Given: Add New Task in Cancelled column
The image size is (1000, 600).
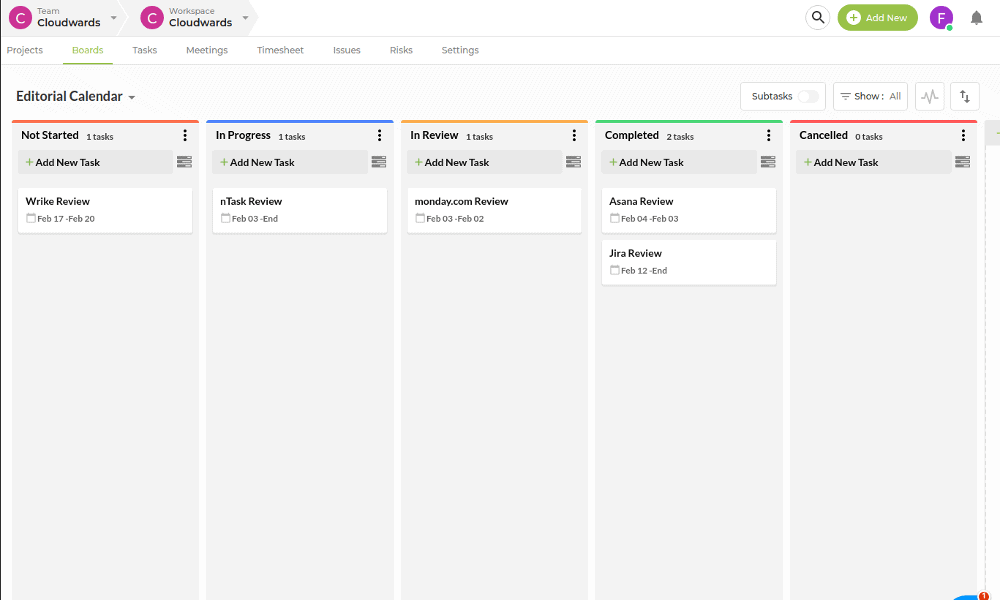Looking at the screenshot, I should click(873, 162).
